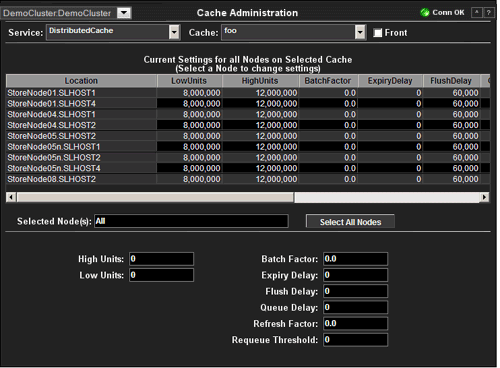Viewport: 500px width, 368px height.
Task: Click the Flush Delay input field
Action: tap(355, 291)
